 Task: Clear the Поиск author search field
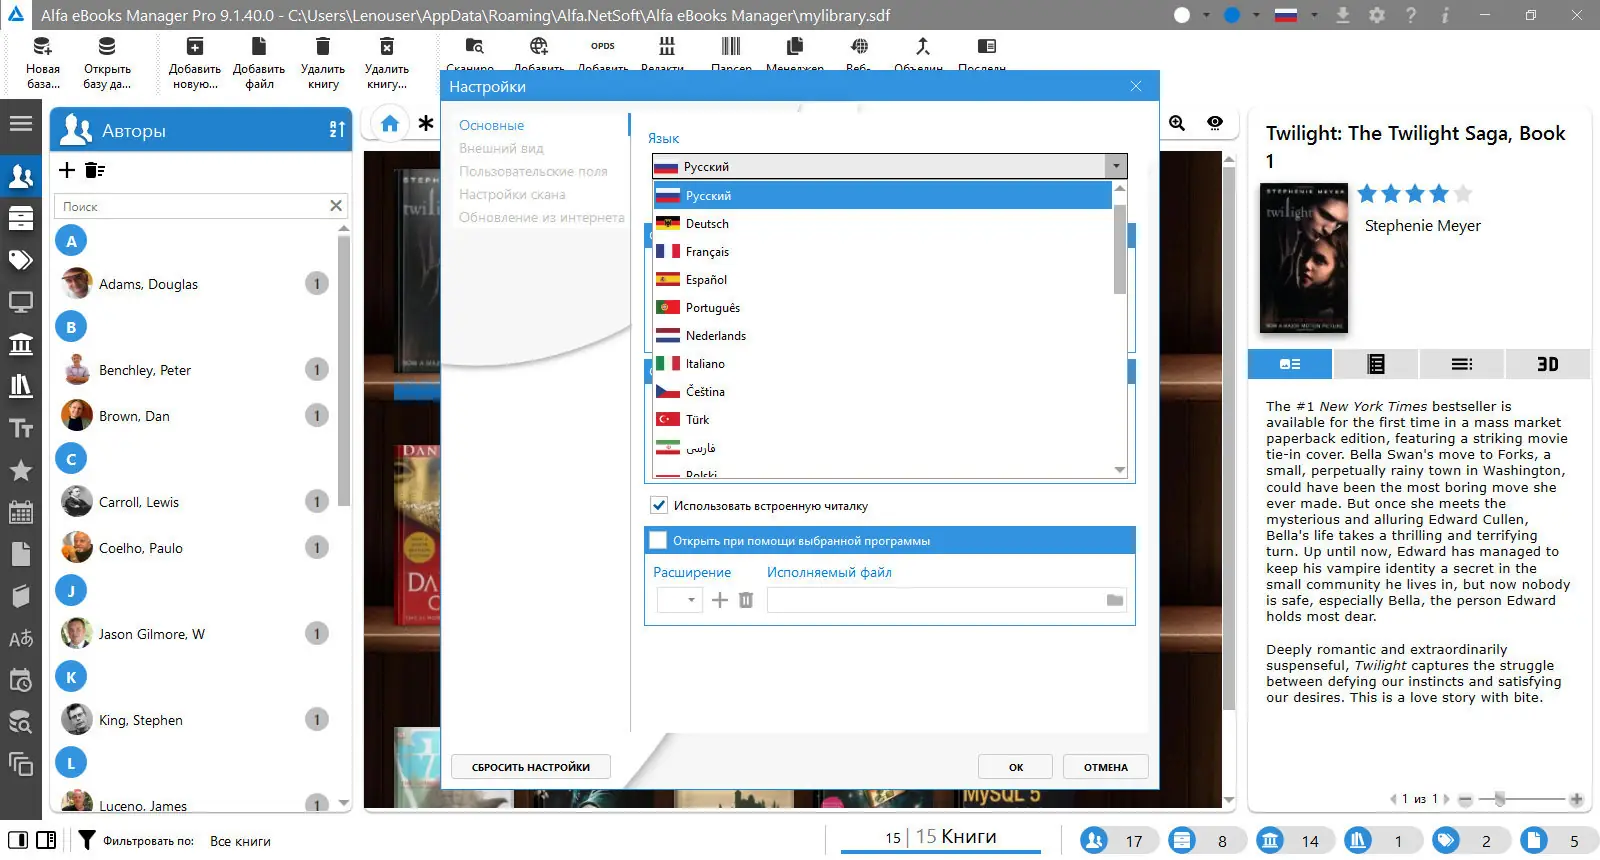(x=336, y=206)
